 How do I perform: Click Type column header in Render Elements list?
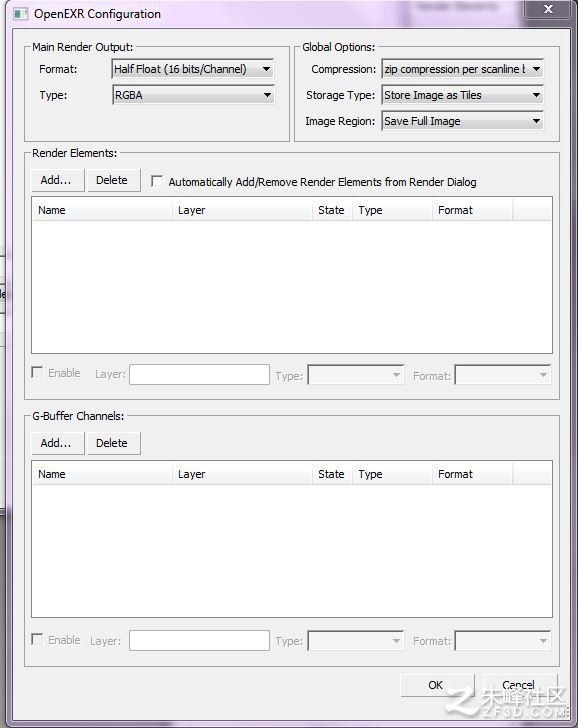[x=392, y=210]
